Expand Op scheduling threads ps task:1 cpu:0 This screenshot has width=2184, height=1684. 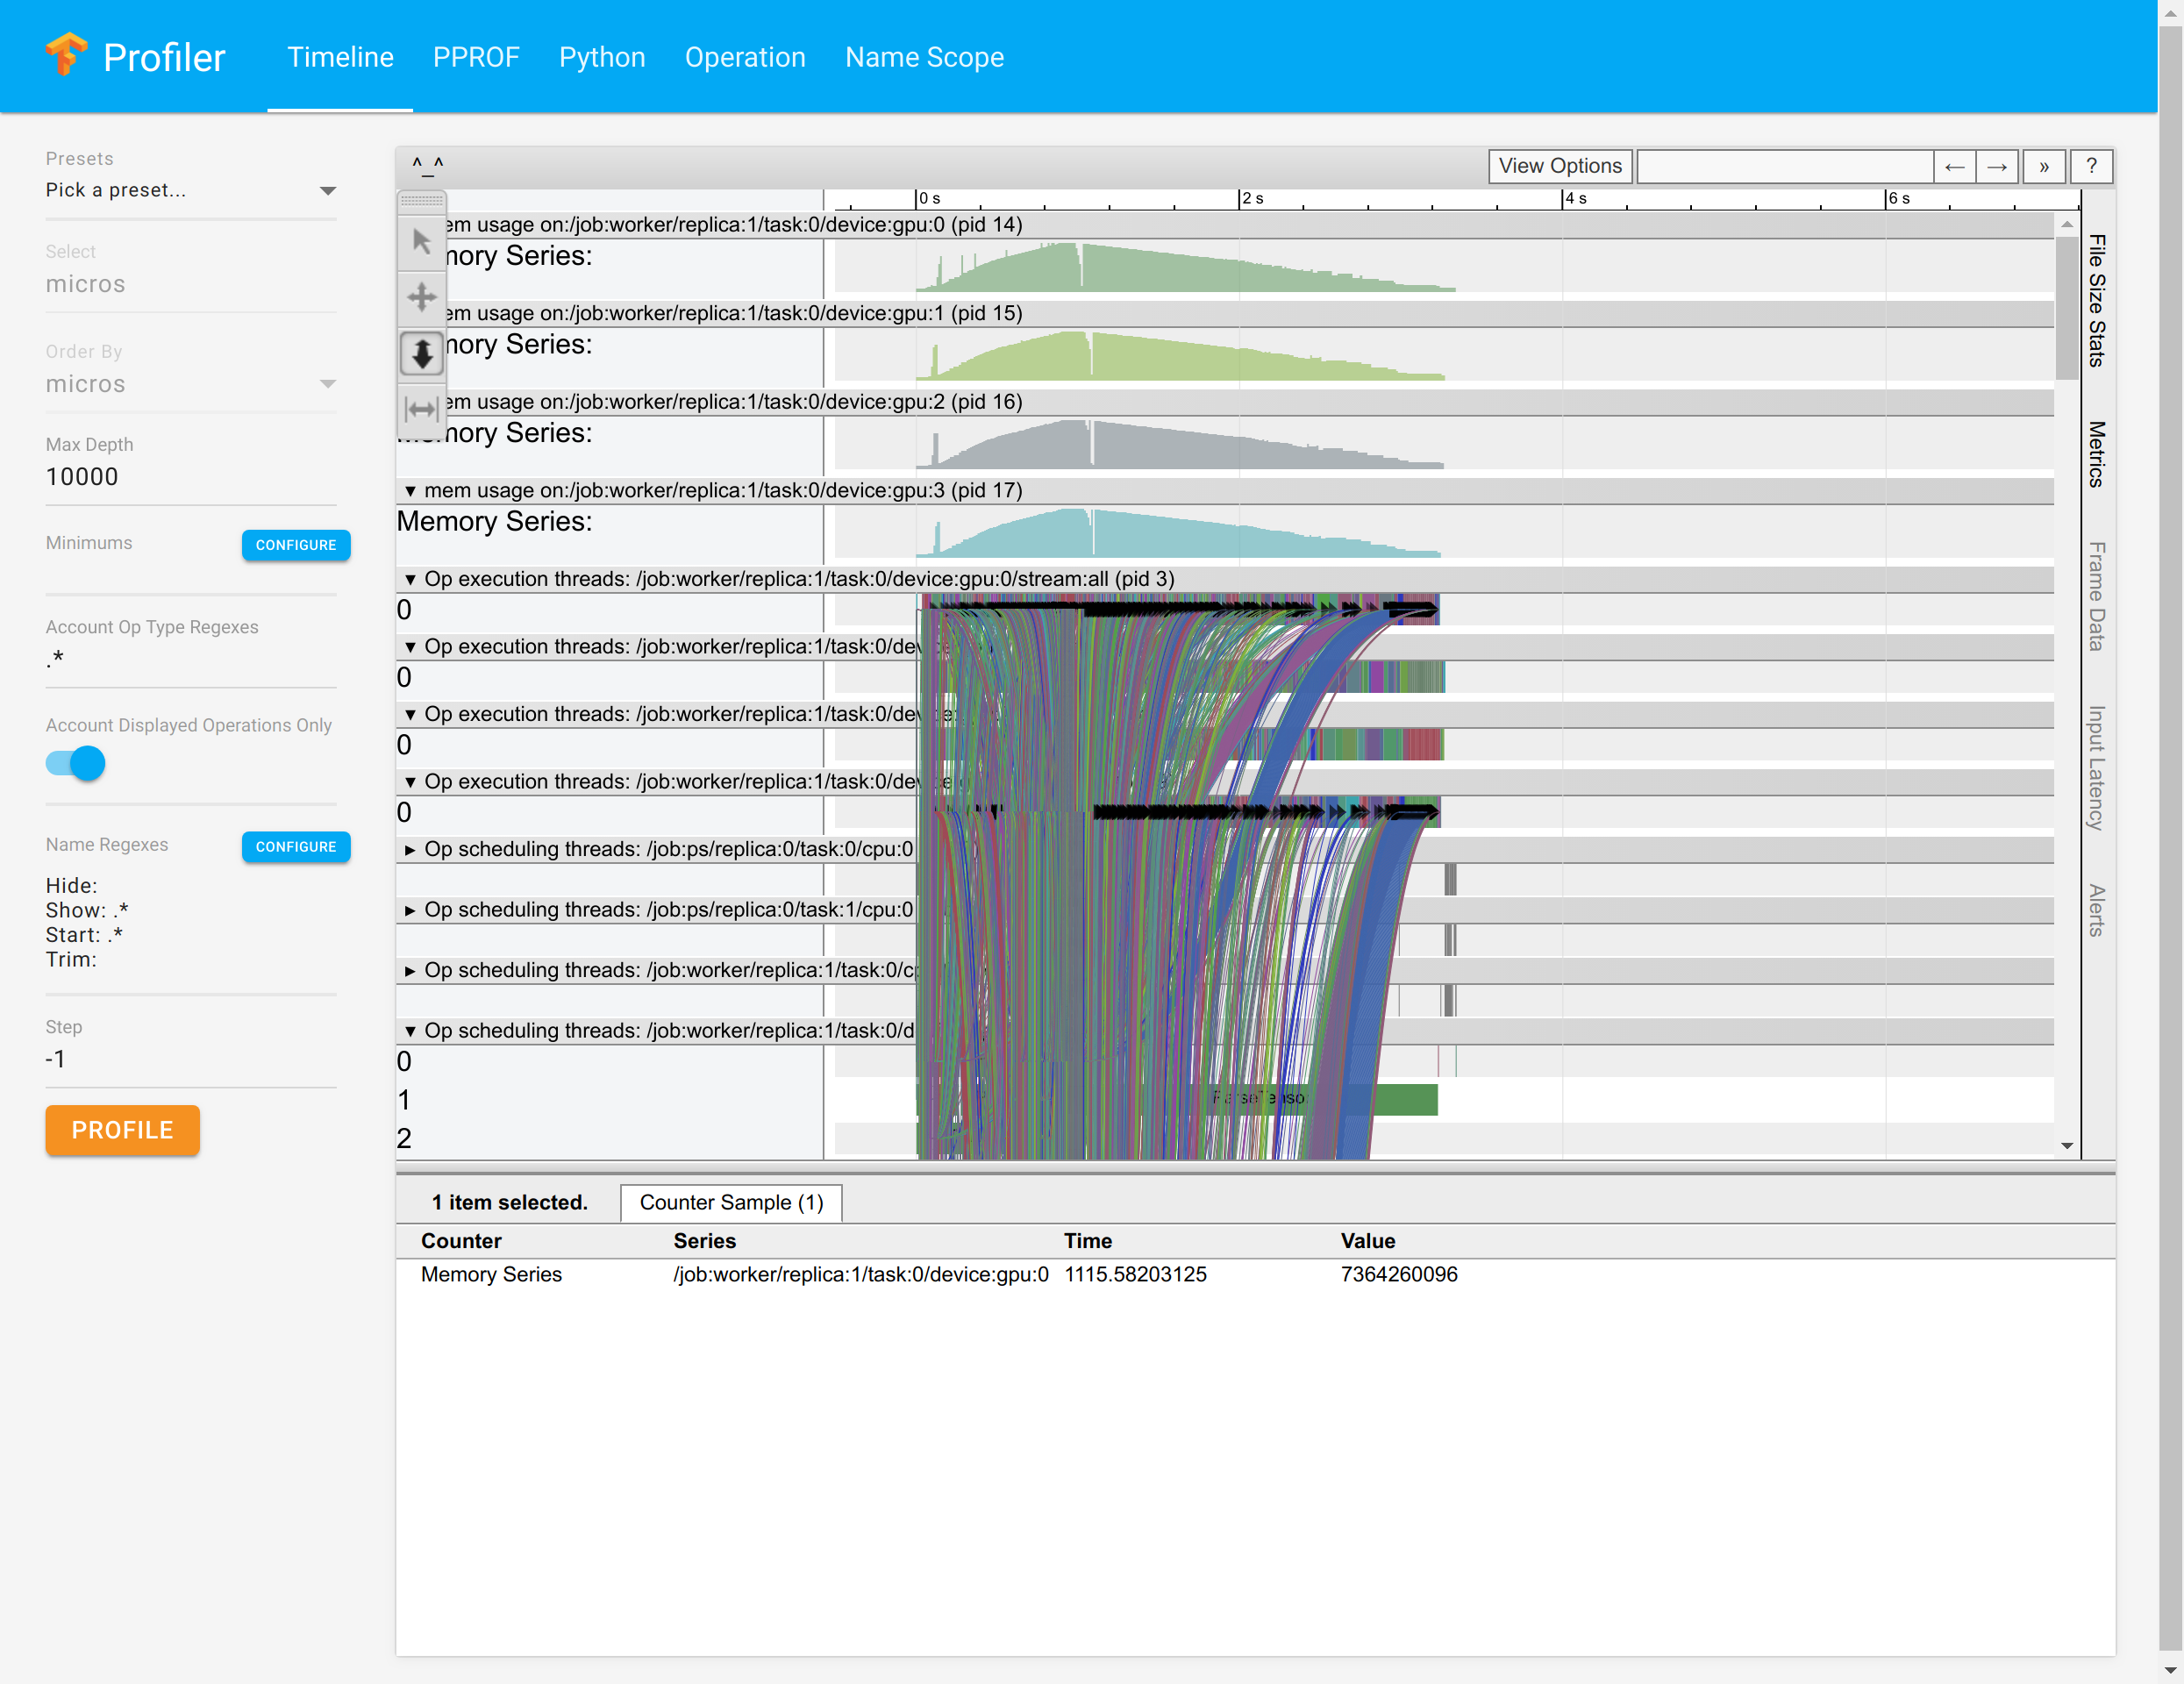click(x=410, y=910)
